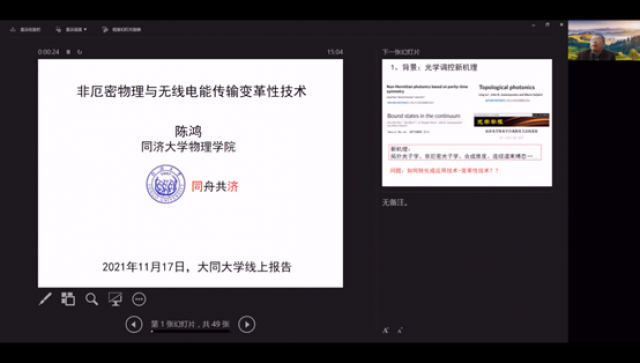Open the see all slides grid view
640x363 pixels.
[68, 299]
